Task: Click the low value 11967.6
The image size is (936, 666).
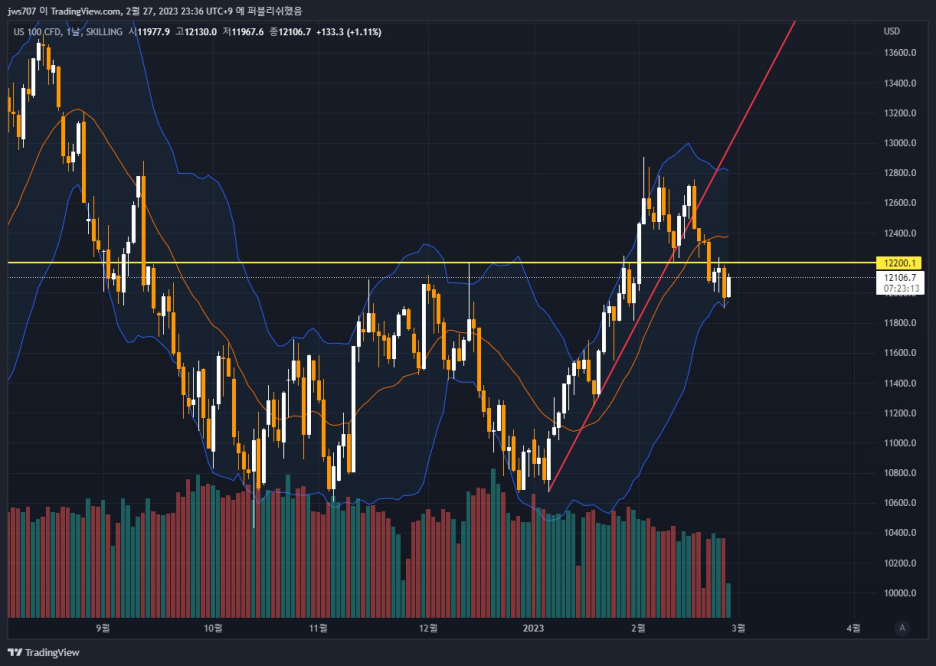Action: click(247, 32)
